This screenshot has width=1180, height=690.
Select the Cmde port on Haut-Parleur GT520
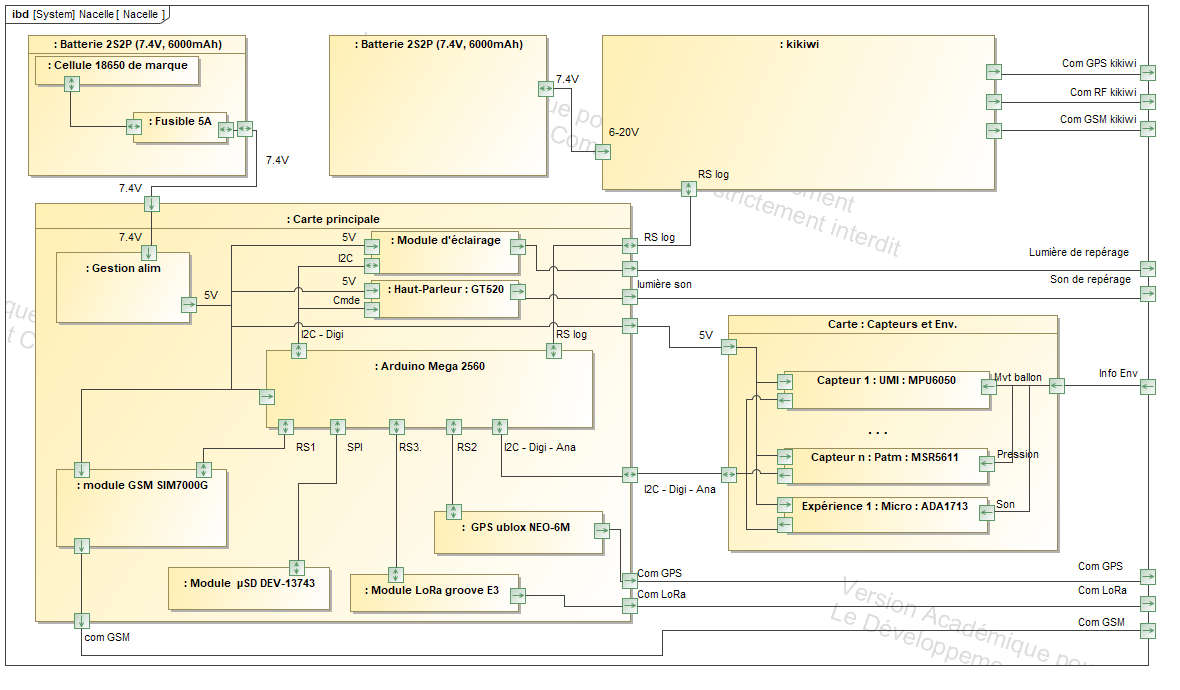(x=372, y=309)
